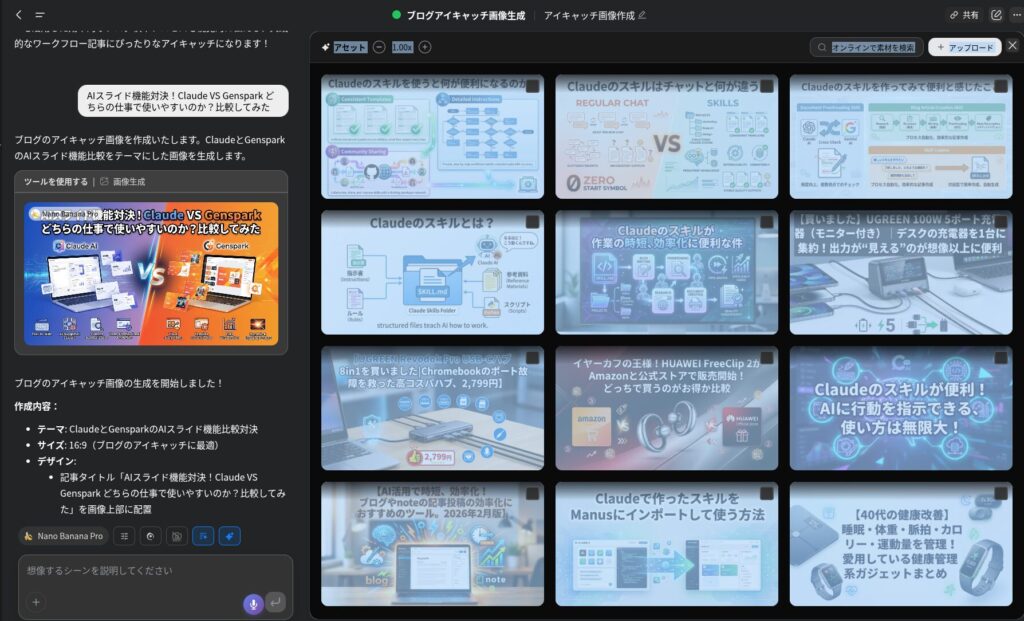
Task: Close the asset panel with X
Action: [x=1012, y=46]
